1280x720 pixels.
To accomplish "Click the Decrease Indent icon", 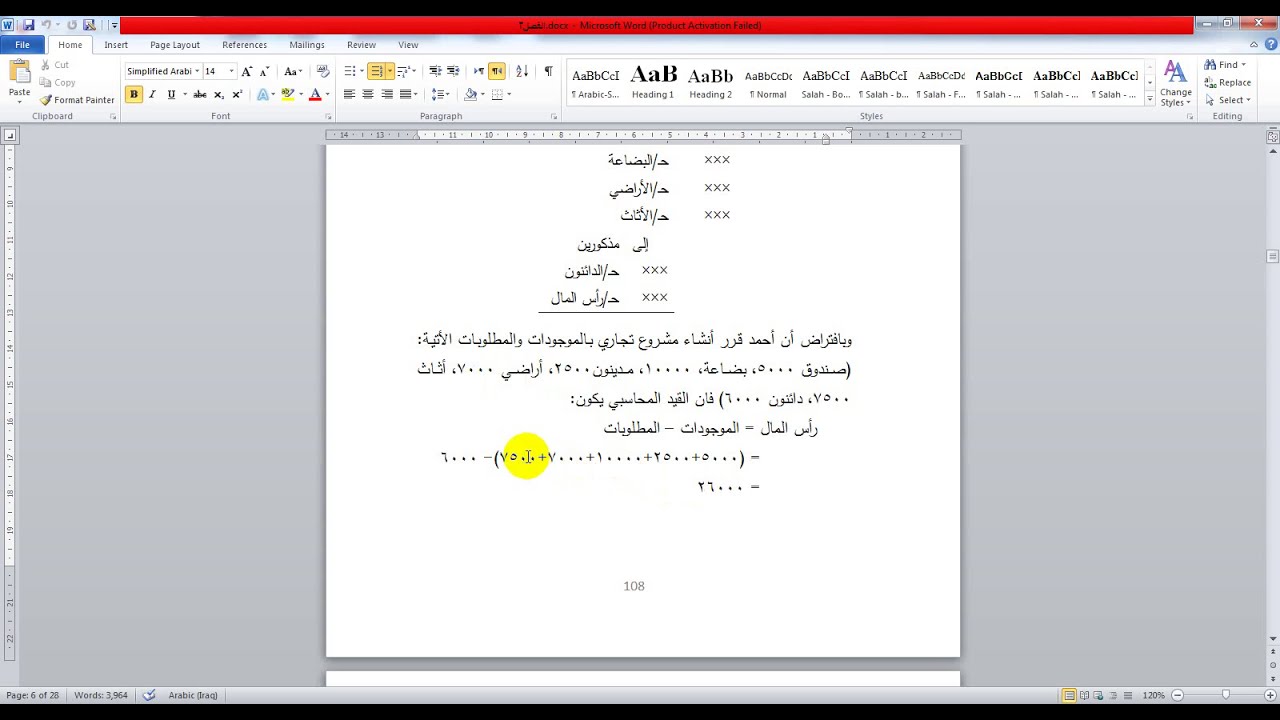I will tap(435, 71).
